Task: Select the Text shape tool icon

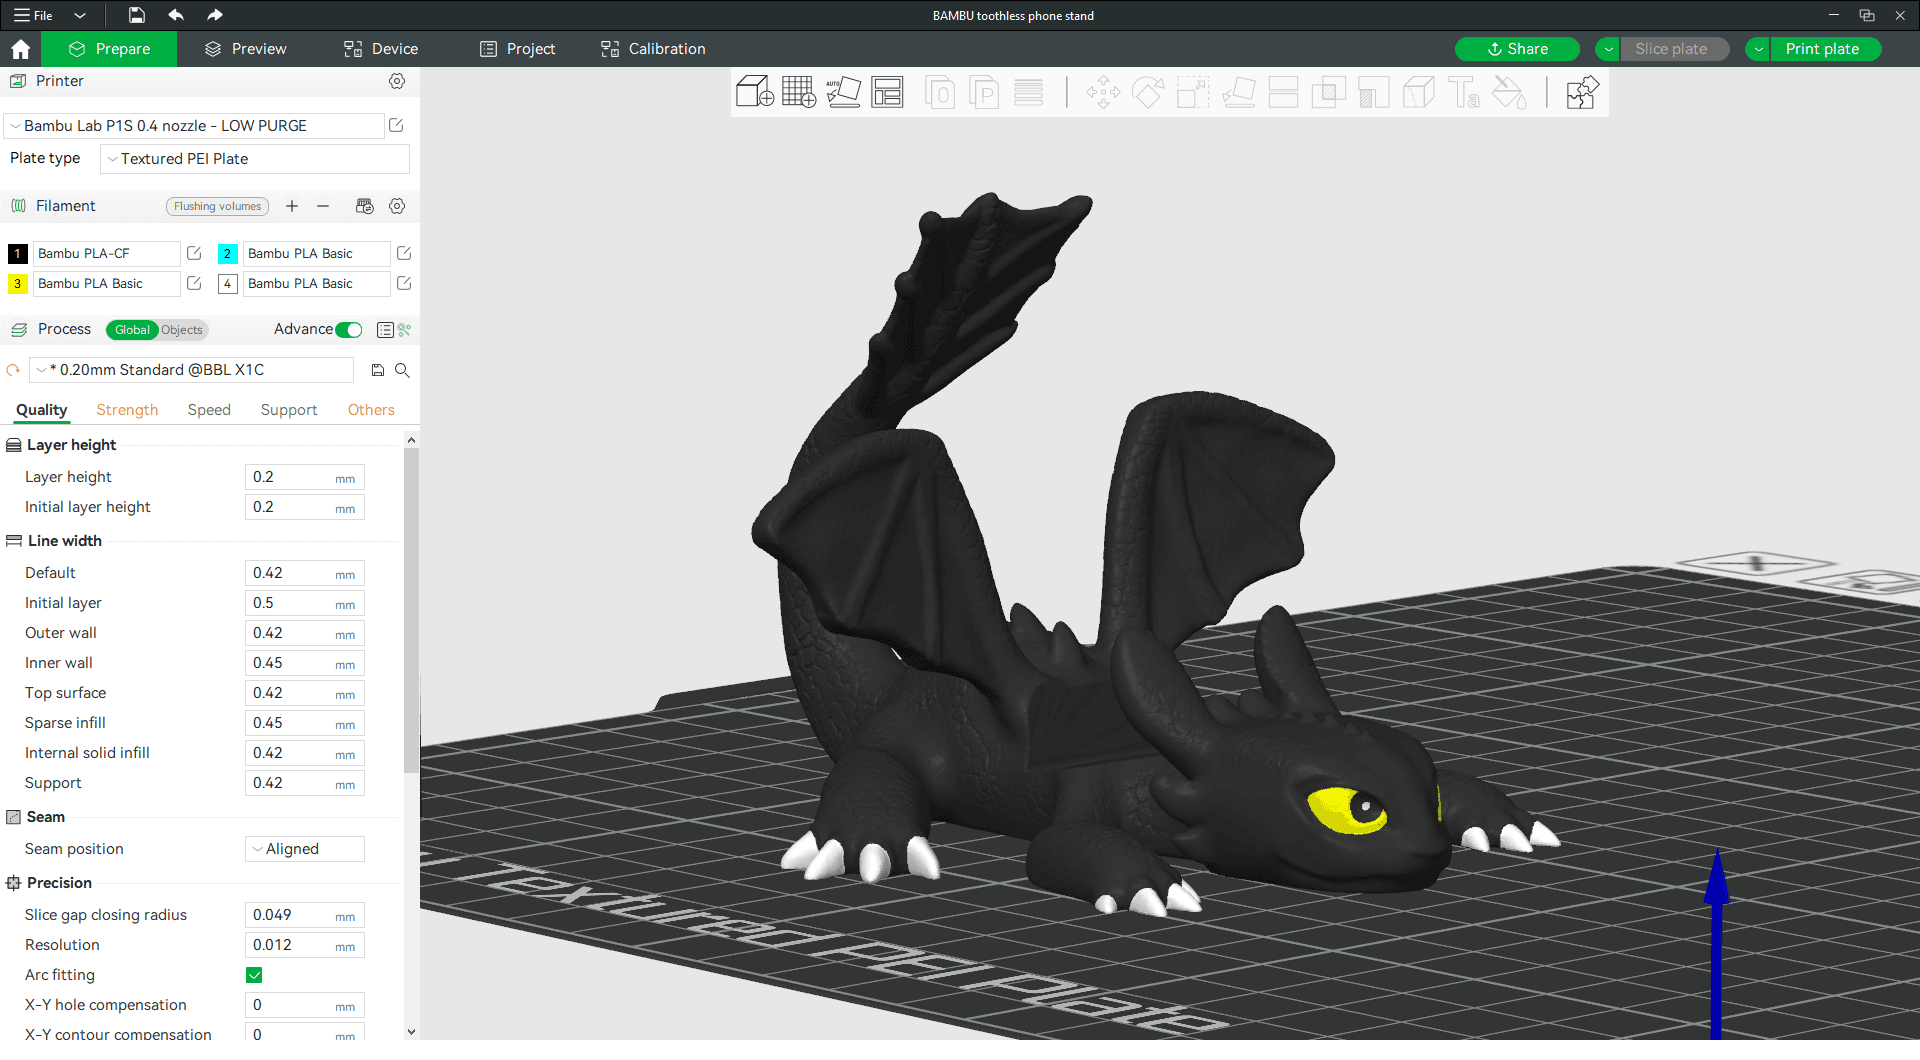Action: click(x=1464, y=92)
